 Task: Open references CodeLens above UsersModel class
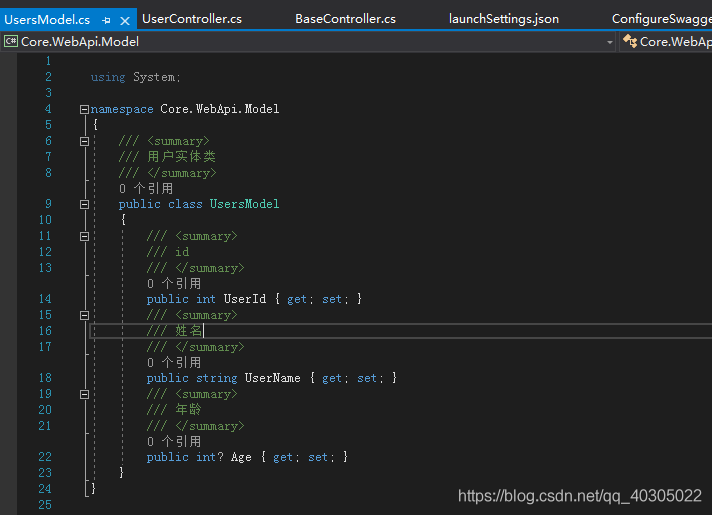click(146, 188)
